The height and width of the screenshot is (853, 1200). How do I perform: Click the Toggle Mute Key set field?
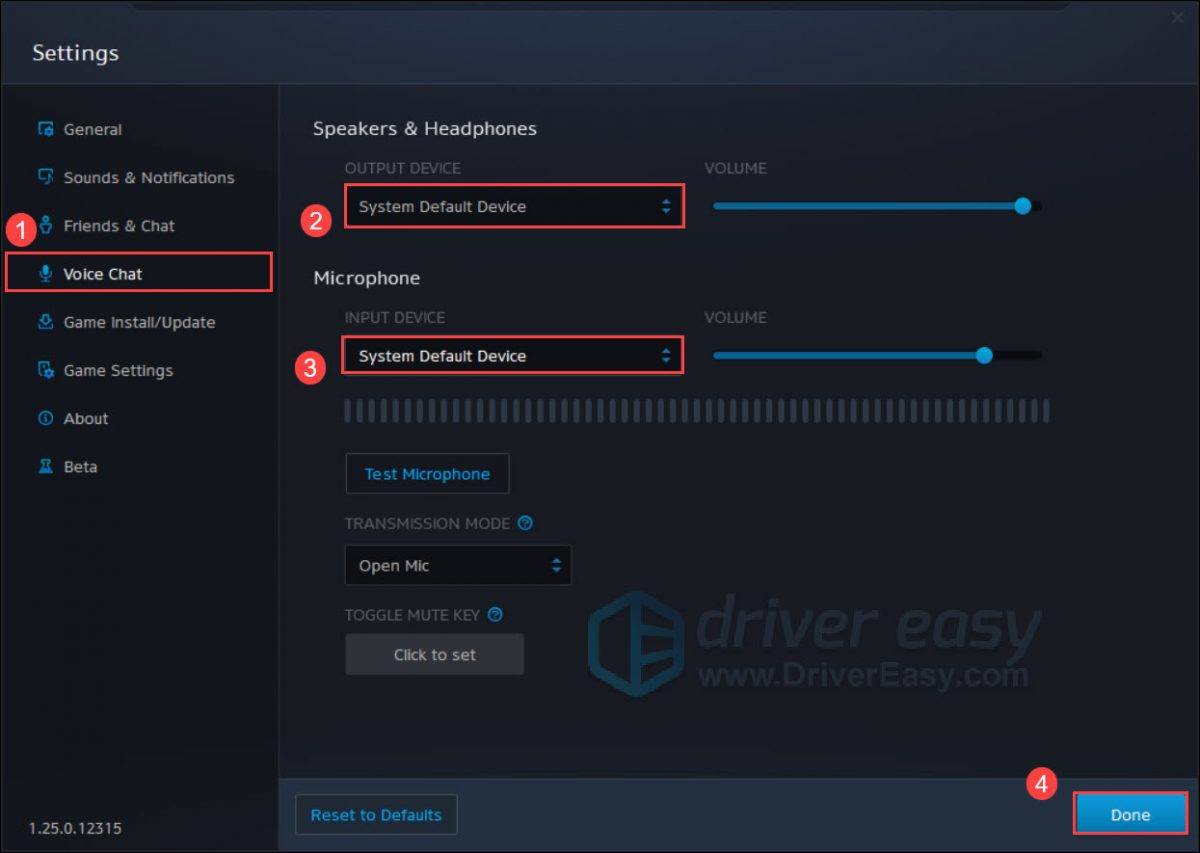[x=434, y=654]
